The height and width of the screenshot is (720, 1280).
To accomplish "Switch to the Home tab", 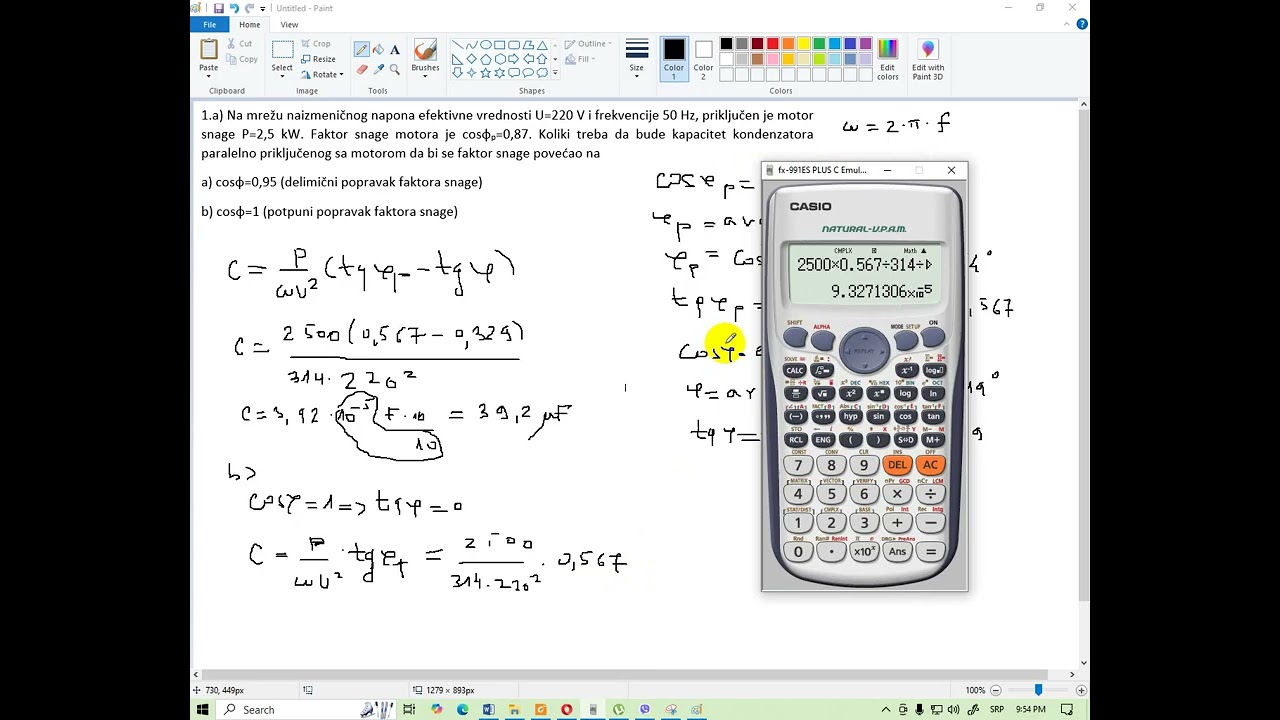I will point(249,25).
